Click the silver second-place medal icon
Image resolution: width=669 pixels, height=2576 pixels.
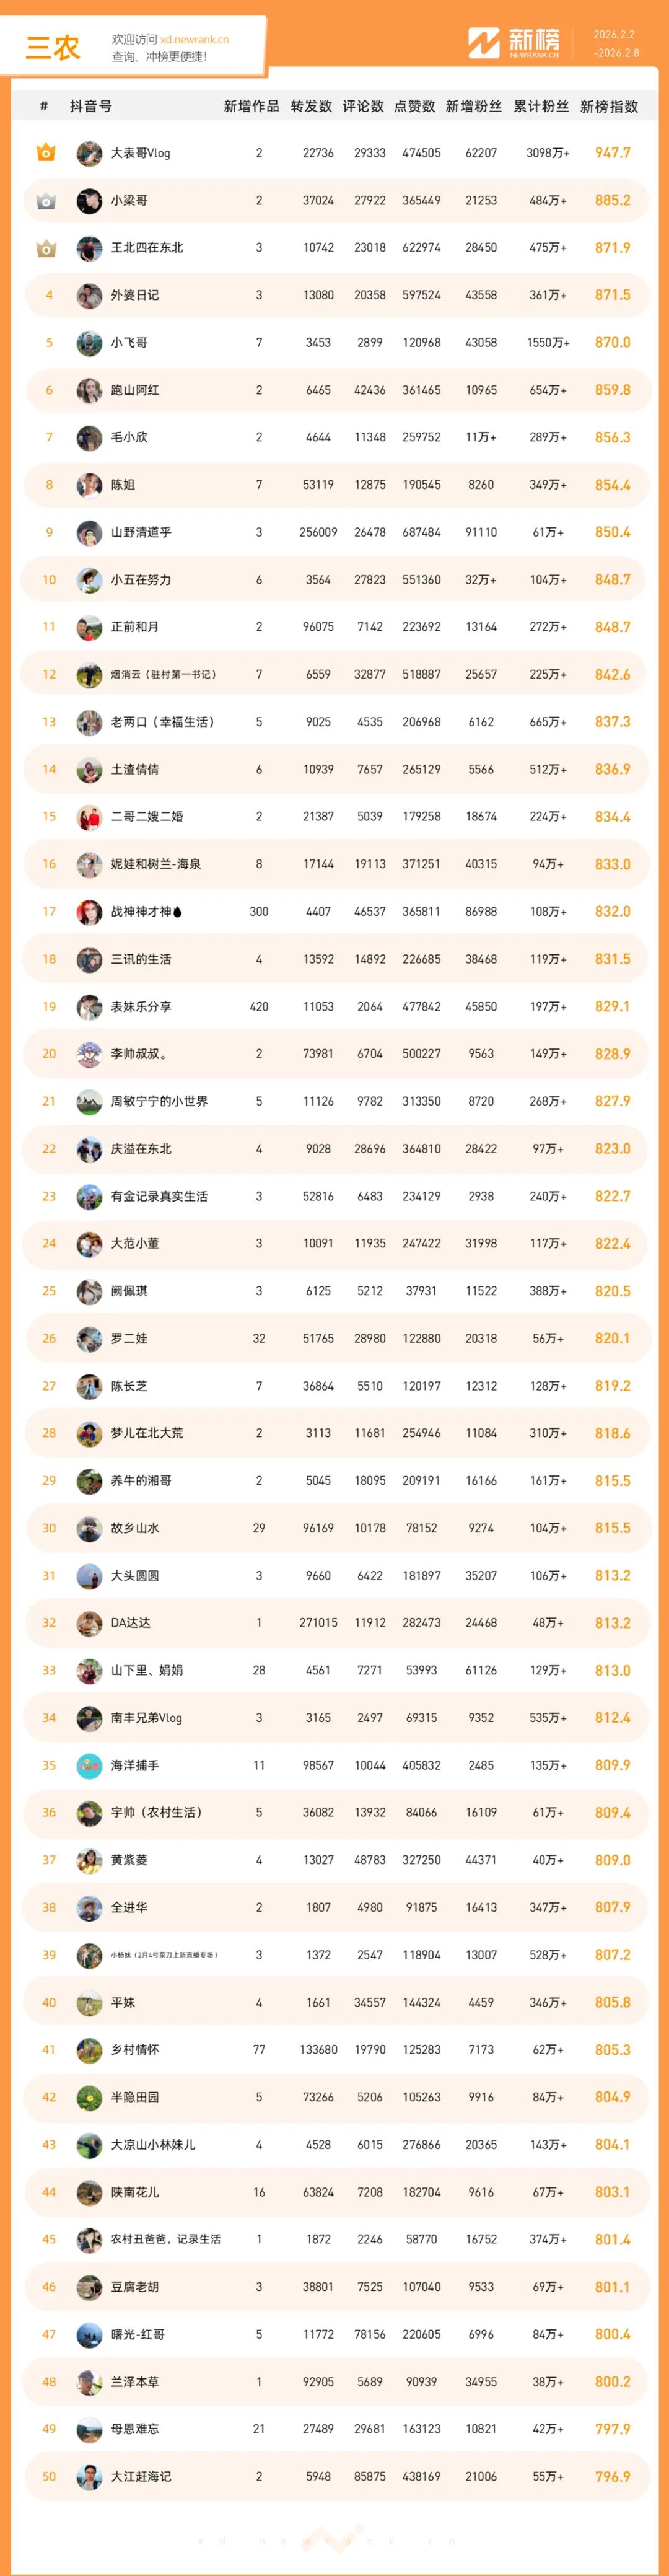click(46, 201)
